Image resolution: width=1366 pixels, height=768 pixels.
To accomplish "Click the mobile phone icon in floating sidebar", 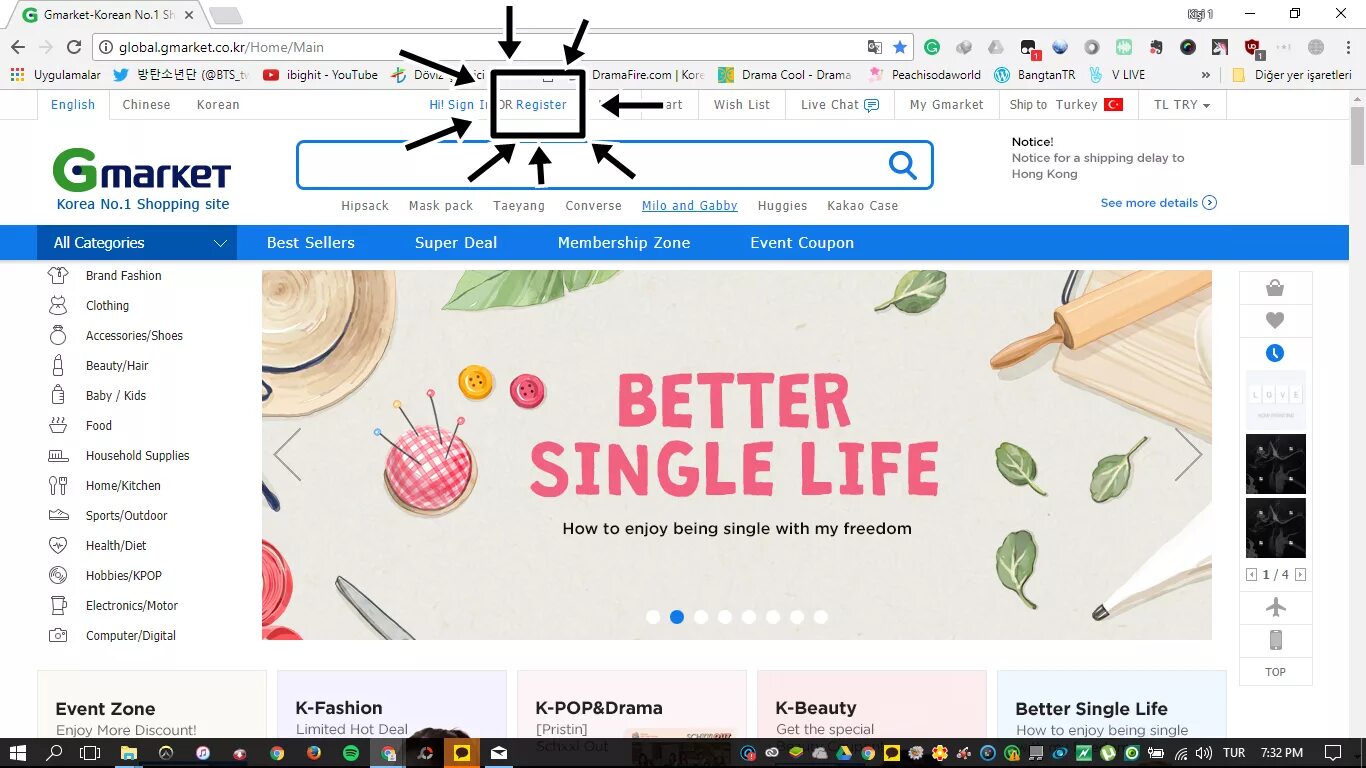I will click(1275, 640).
